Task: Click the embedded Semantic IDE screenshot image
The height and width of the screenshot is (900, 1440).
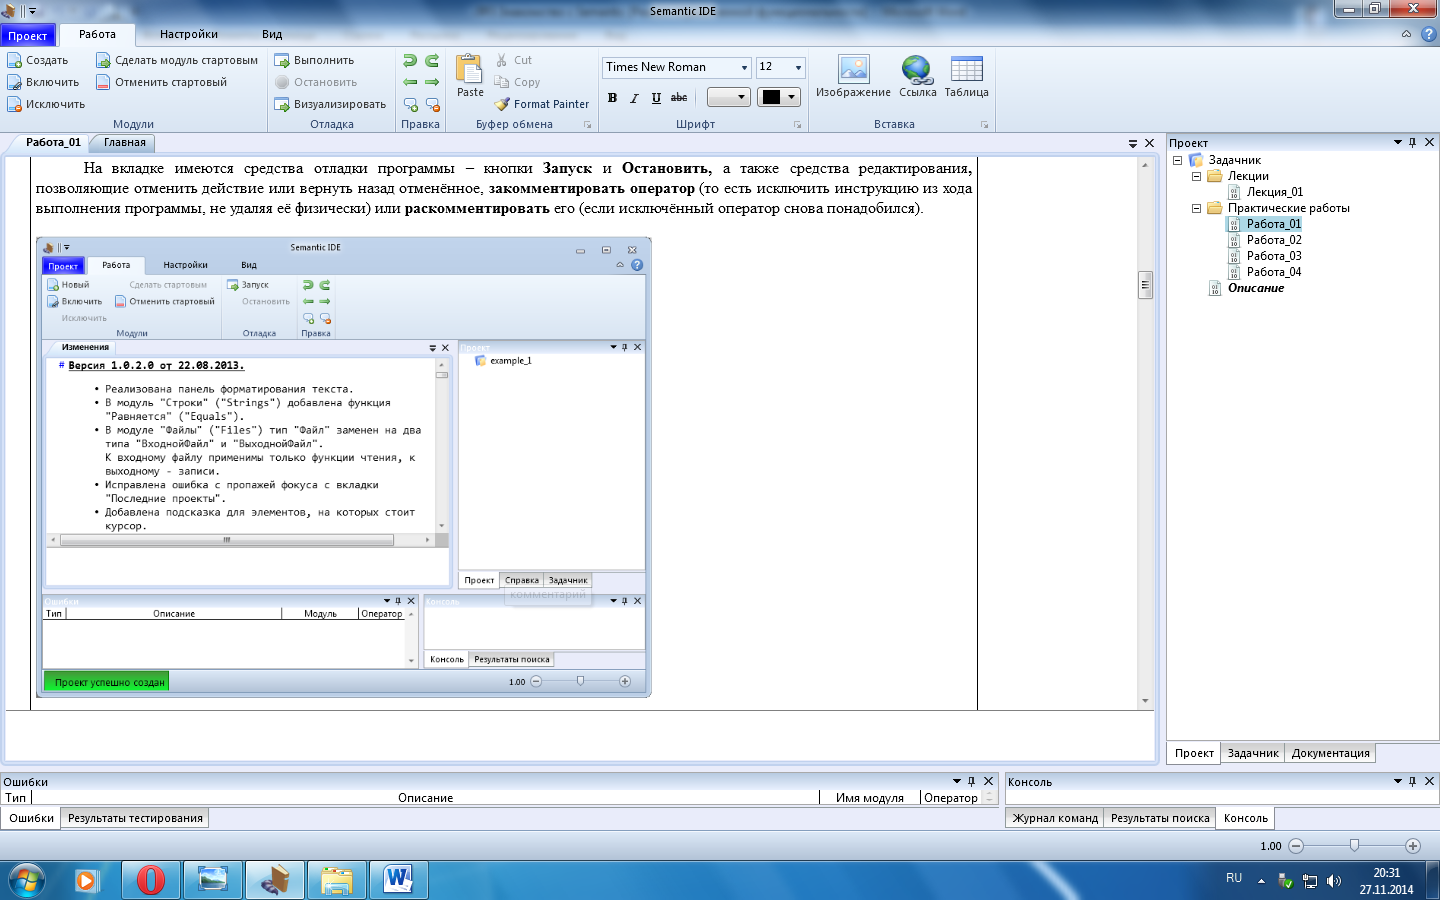Action: pyautogui.click(x=344, y=467)
